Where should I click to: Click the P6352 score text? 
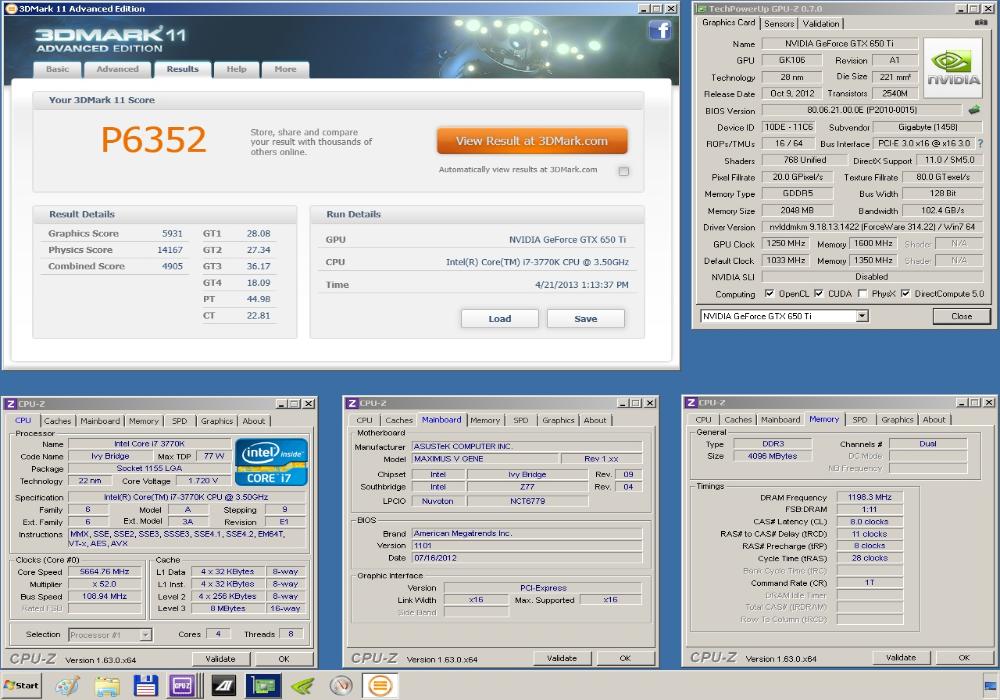pos(154,139)
